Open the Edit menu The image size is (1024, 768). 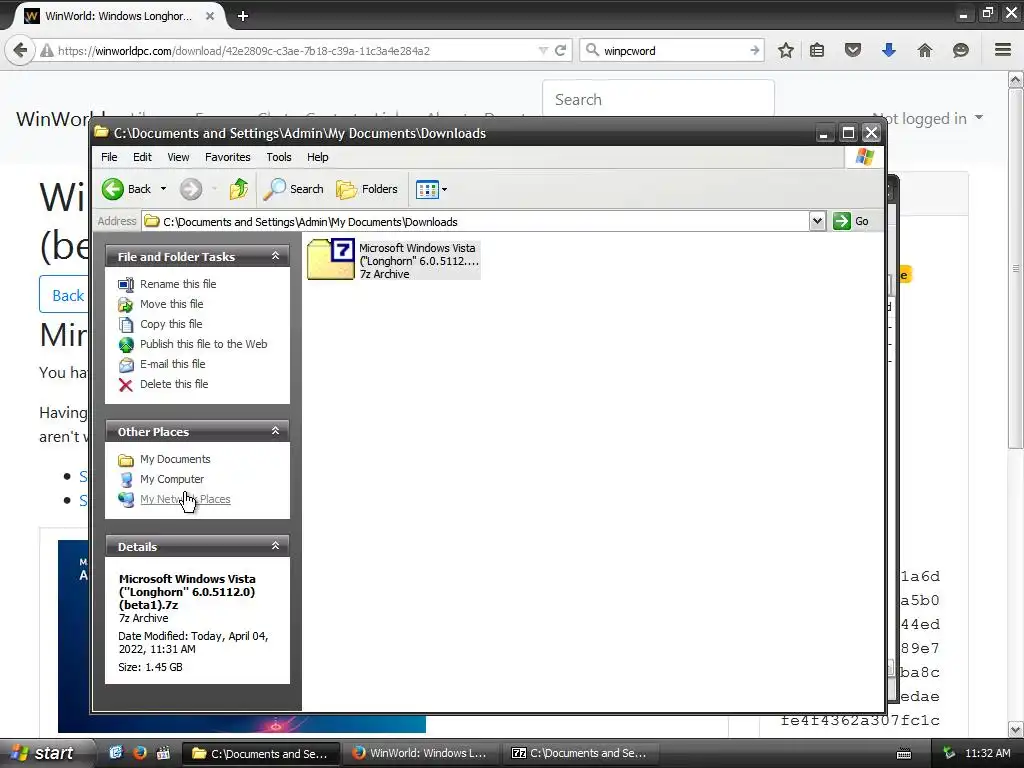tap(142, 157)
